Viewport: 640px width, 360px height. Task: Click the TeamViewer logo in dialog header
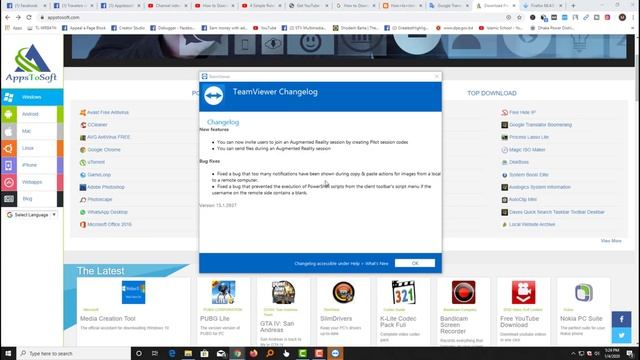point(213,96)
